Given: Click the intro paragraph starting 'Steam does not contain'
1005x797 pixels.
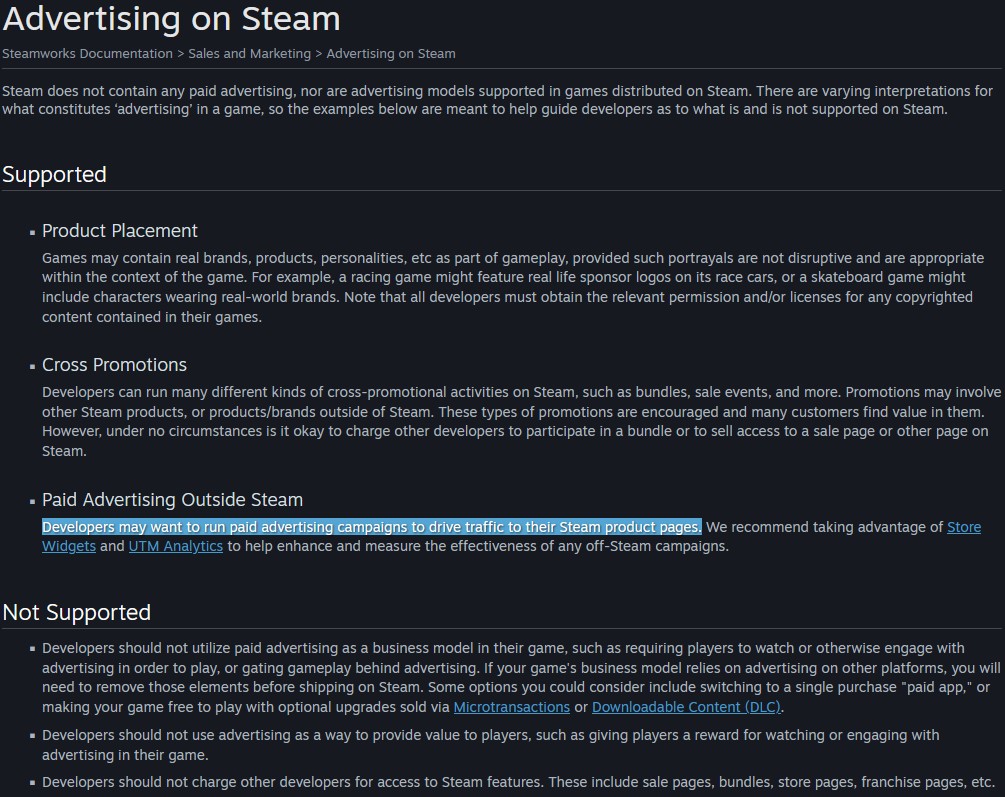Looking at the screenshot, I should (497, 100).
